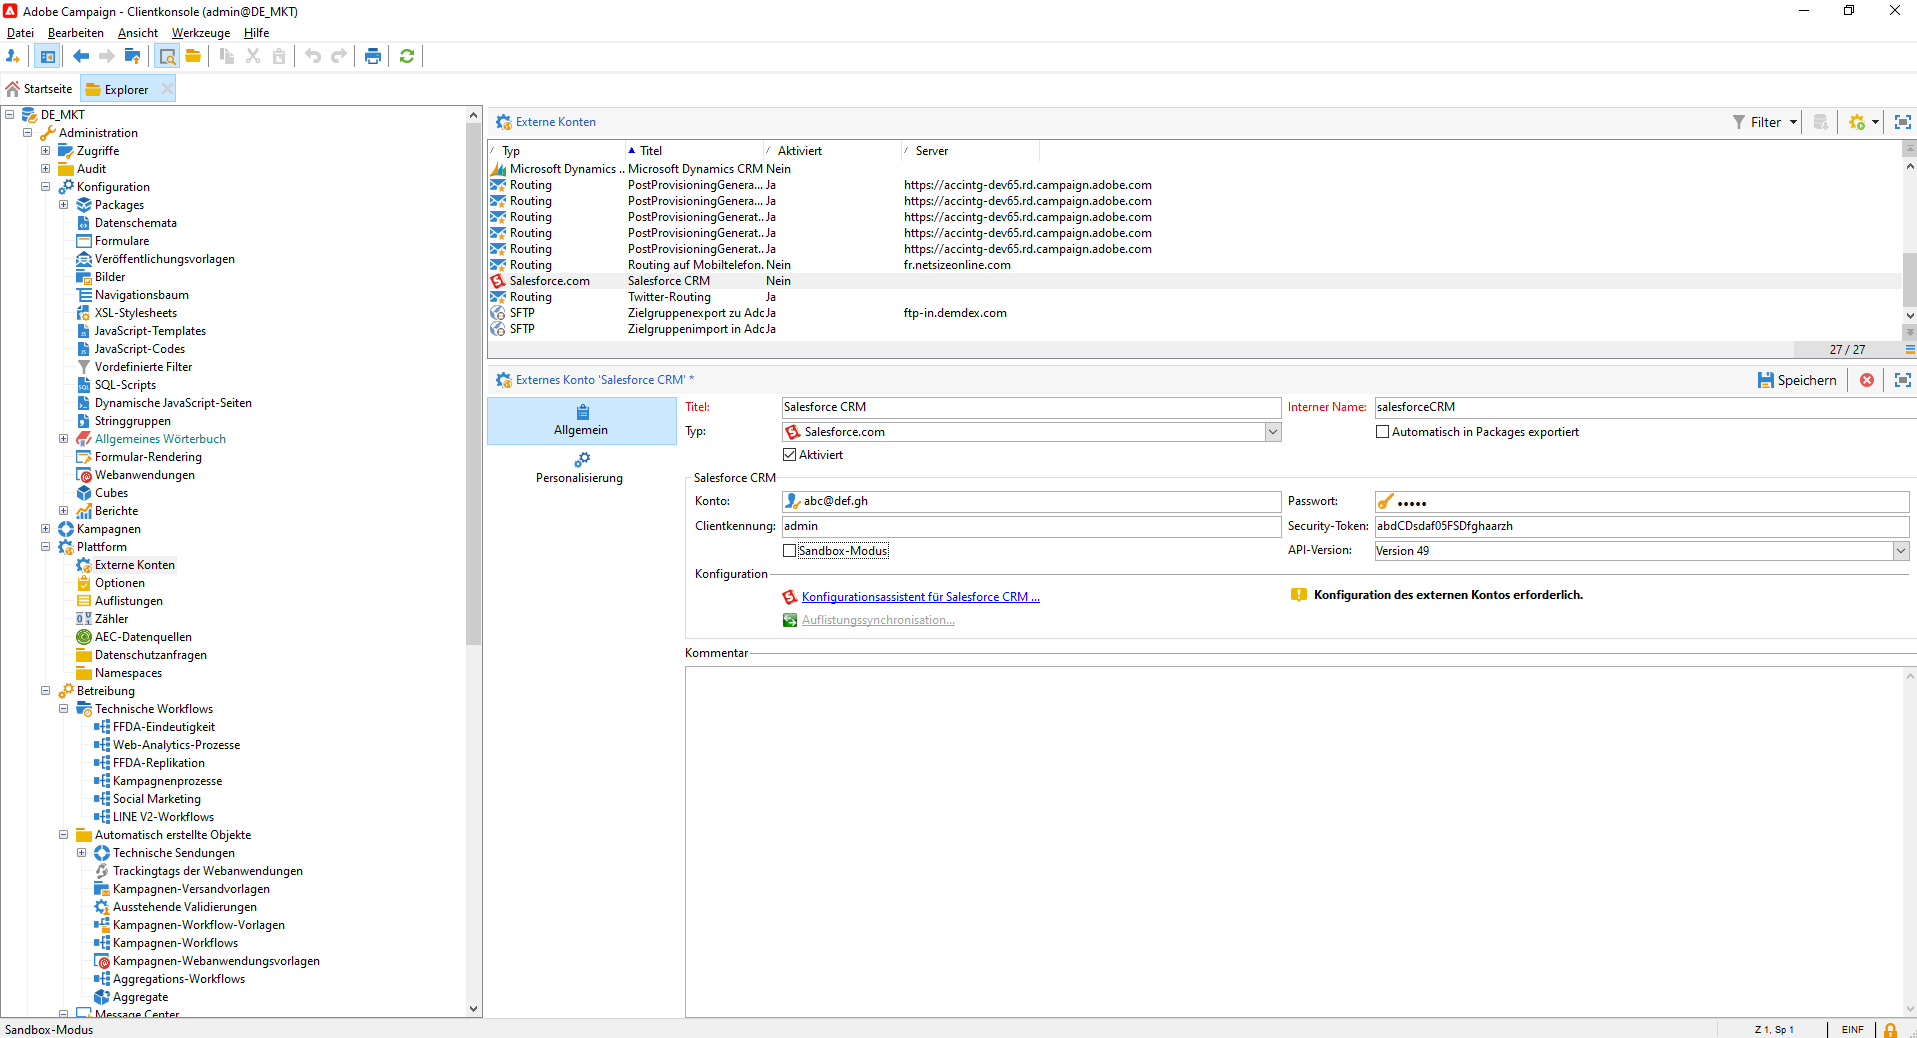The width and height of the screenshot is (1917, 1038).
Task: Click the Bilder tree icon
Action: click(x=84, y=277)
